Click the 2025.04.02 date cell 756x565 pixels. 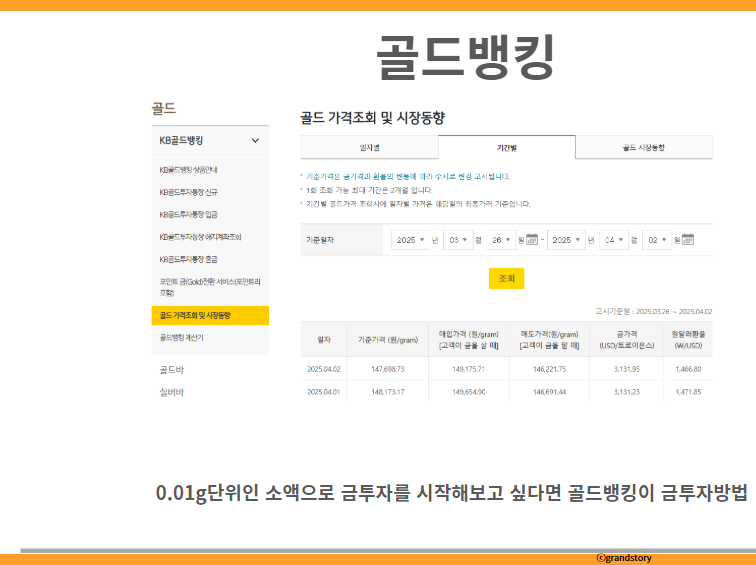coord(324,369)
